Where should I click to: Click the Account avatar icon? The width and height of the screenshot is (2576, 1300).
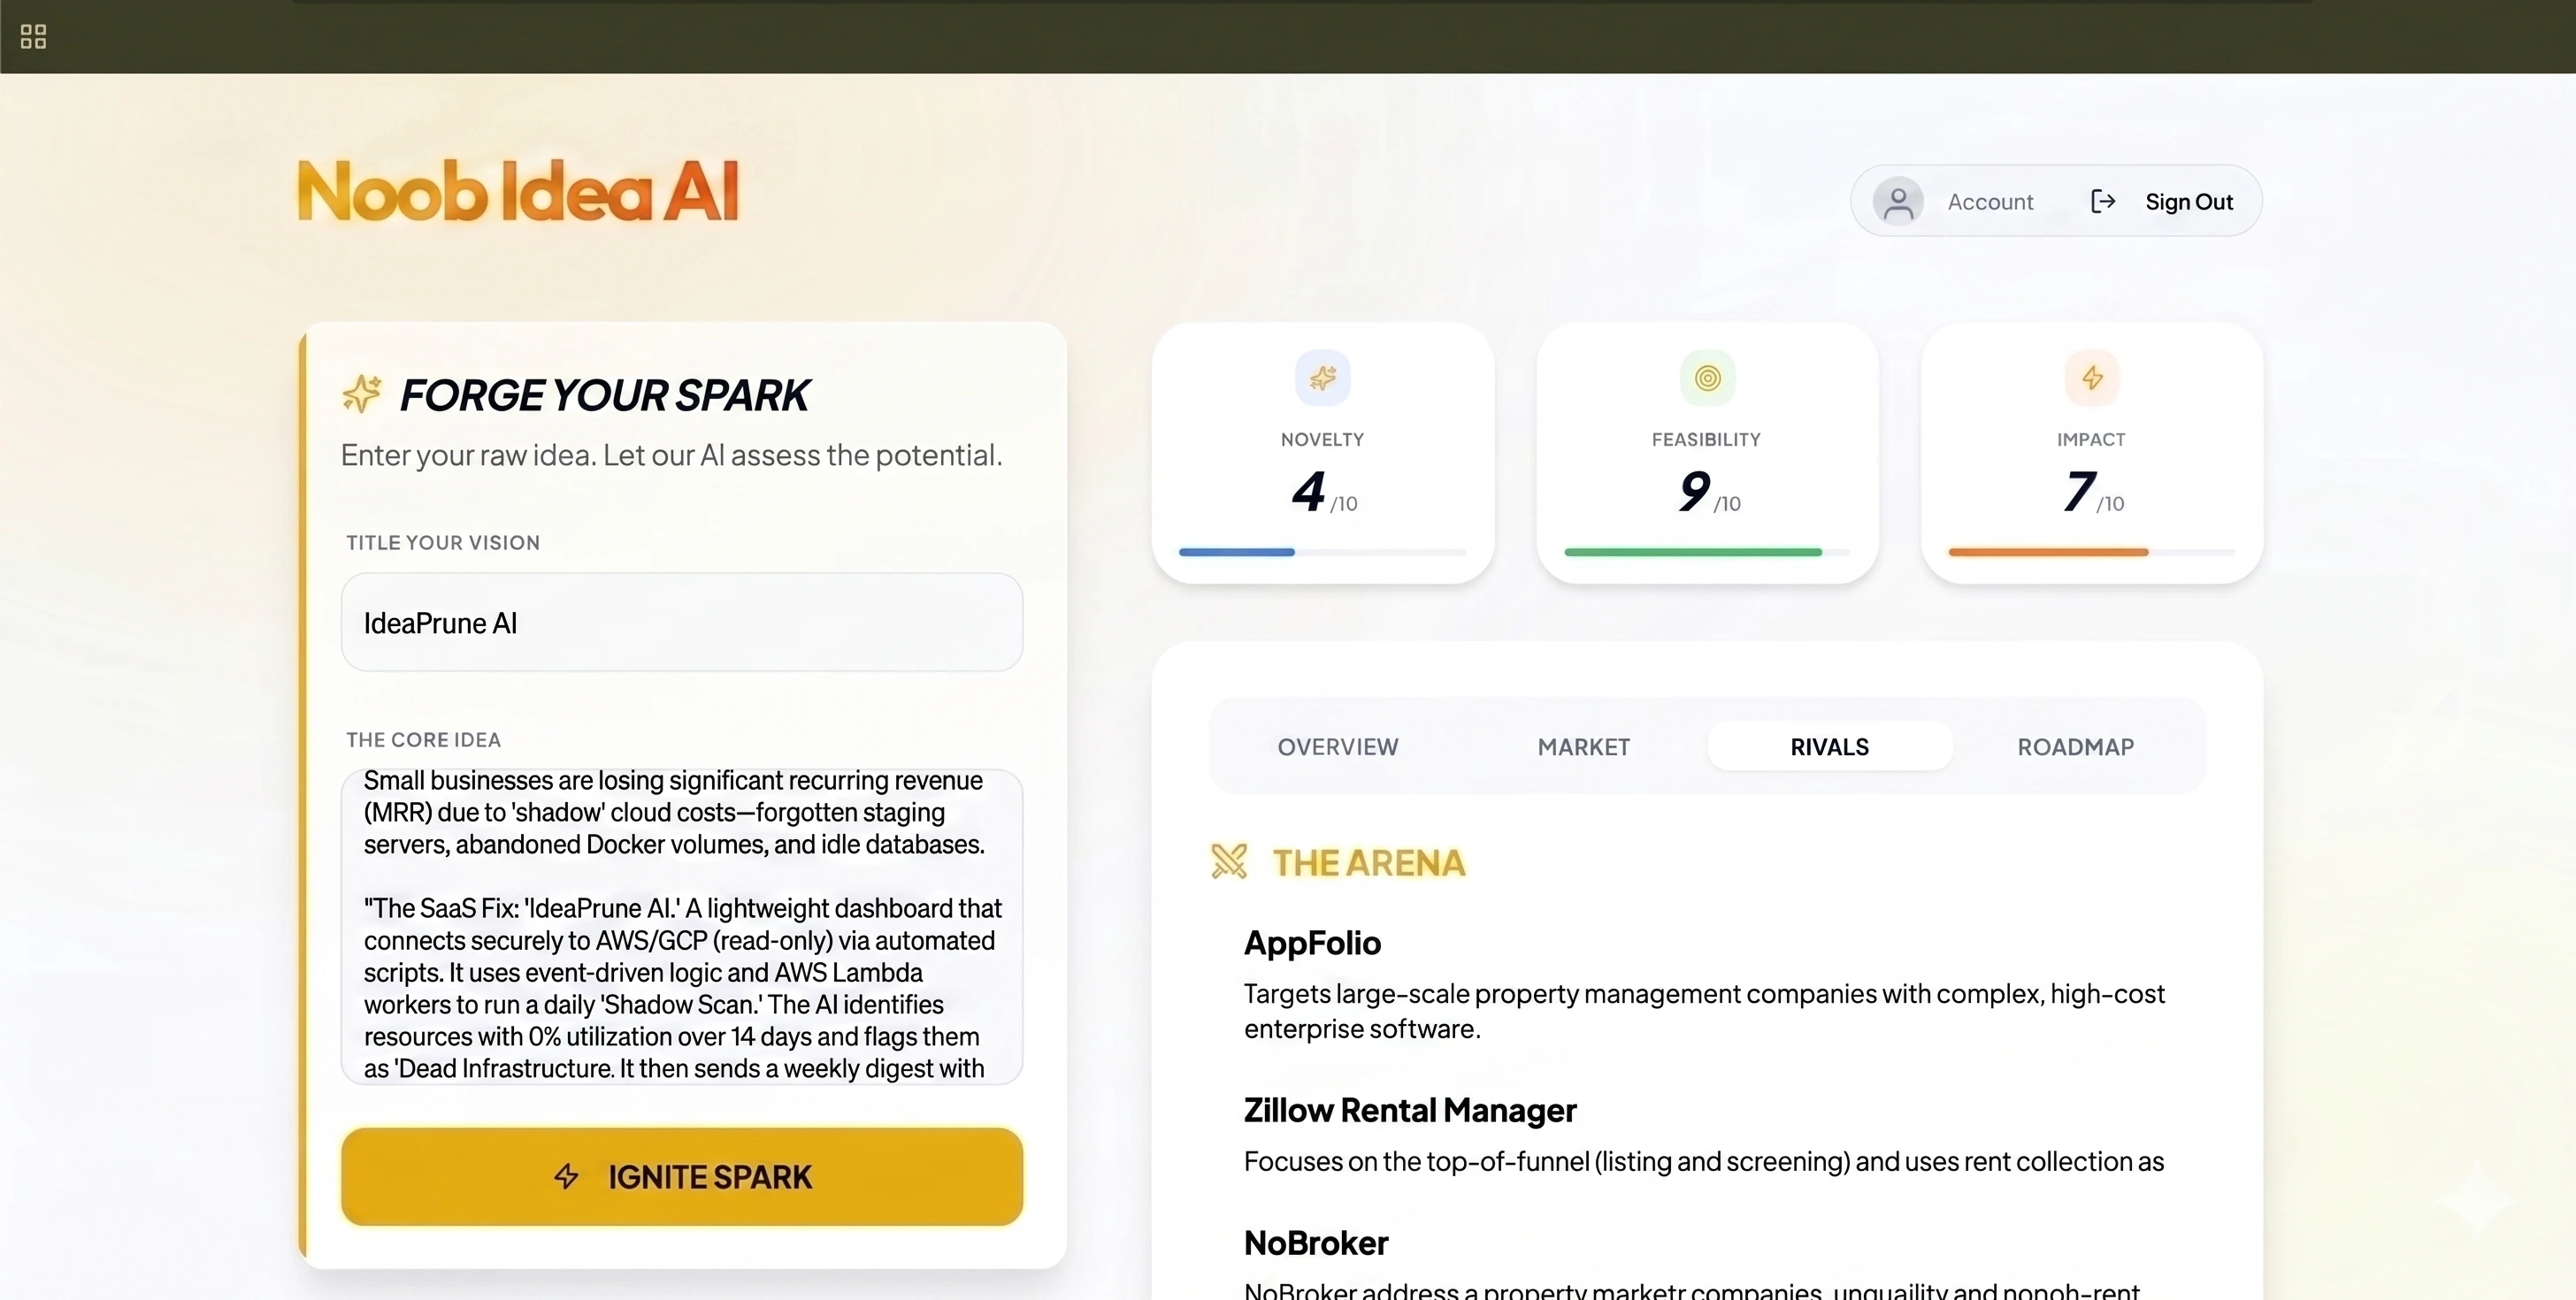click(1898, 202)
